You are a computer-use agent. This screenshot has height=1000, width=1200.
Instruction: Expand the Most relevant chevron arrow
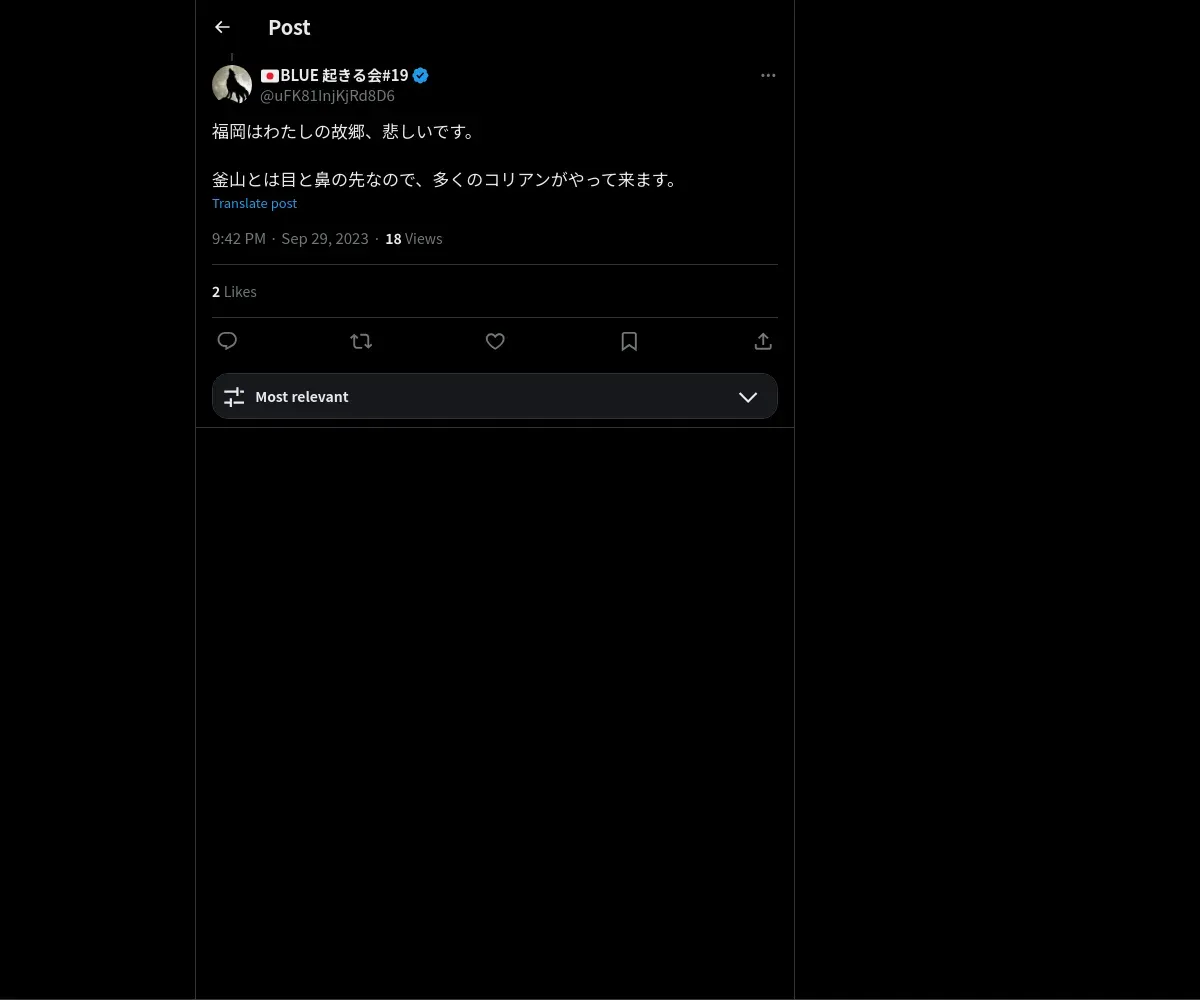pos(748,397)
